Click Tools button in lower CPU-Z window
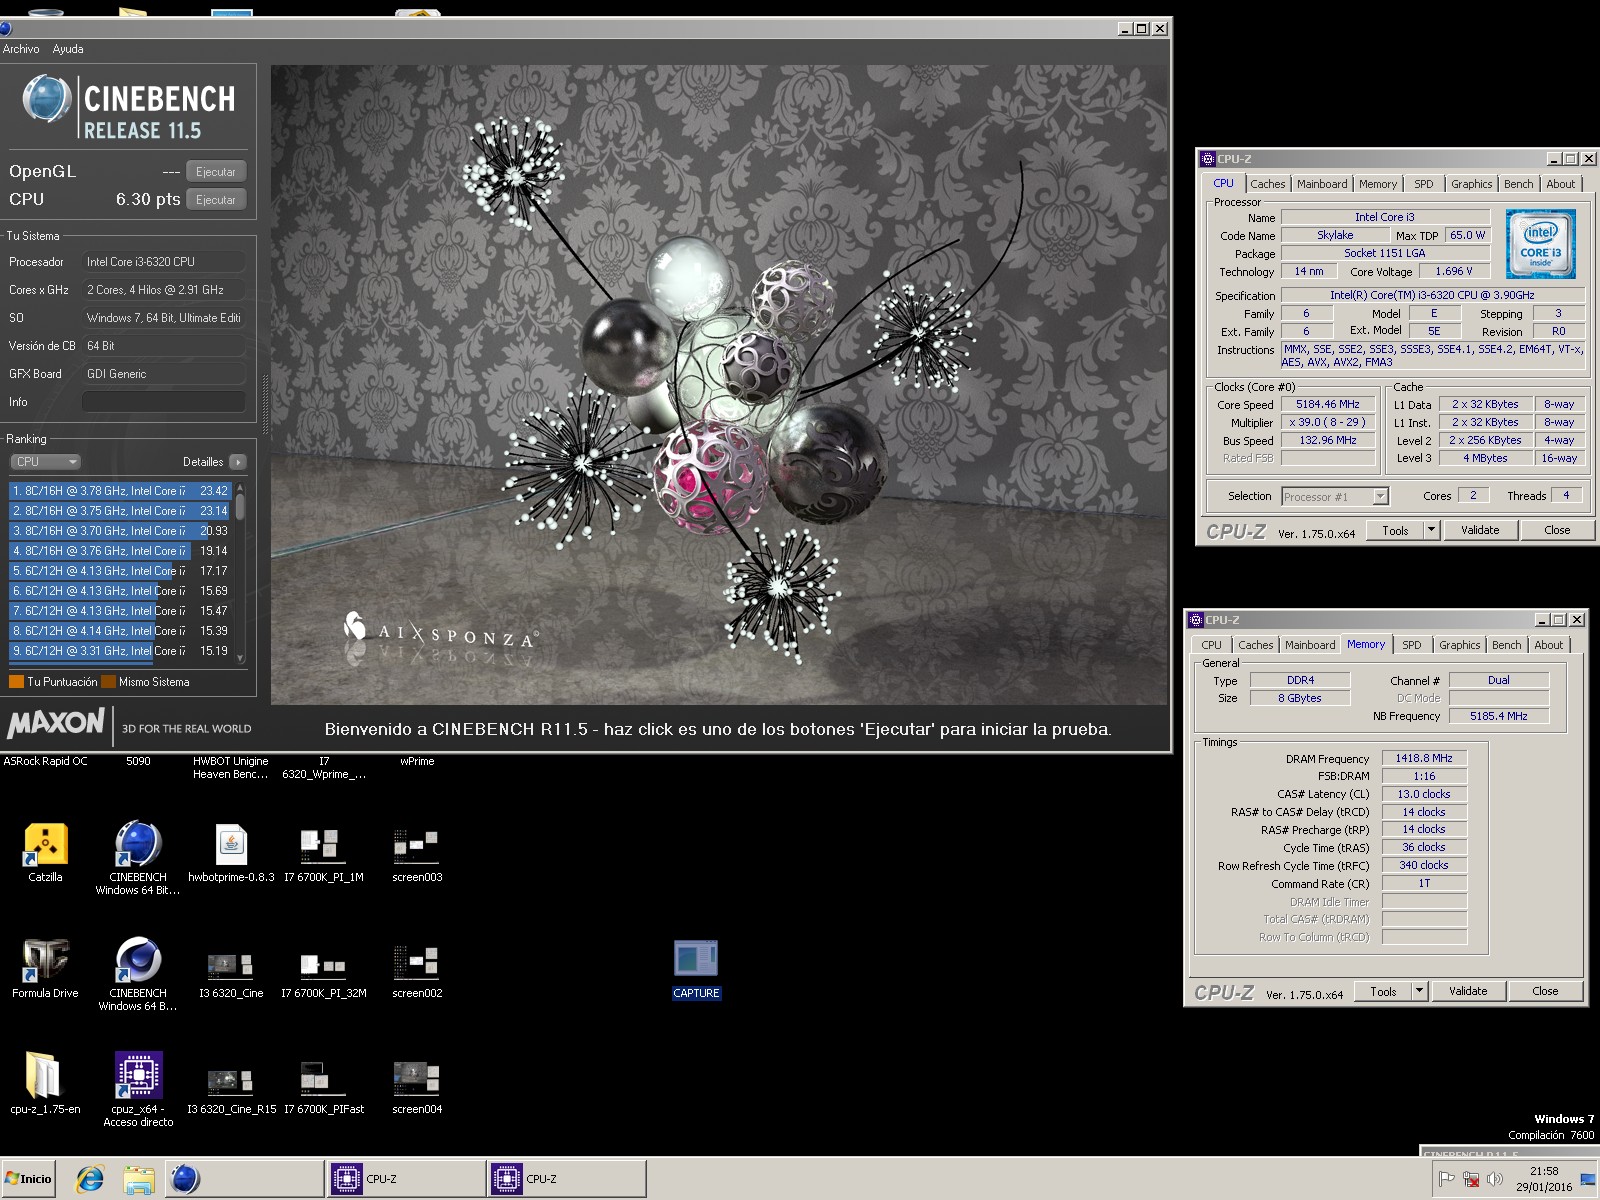 click(1383, 992)
